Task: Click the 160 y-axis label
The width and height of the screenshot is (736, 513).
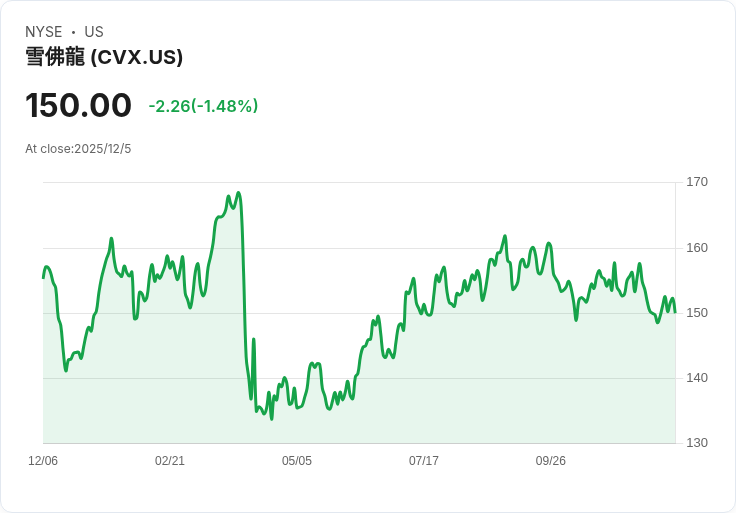Action: tap(697, 248)
